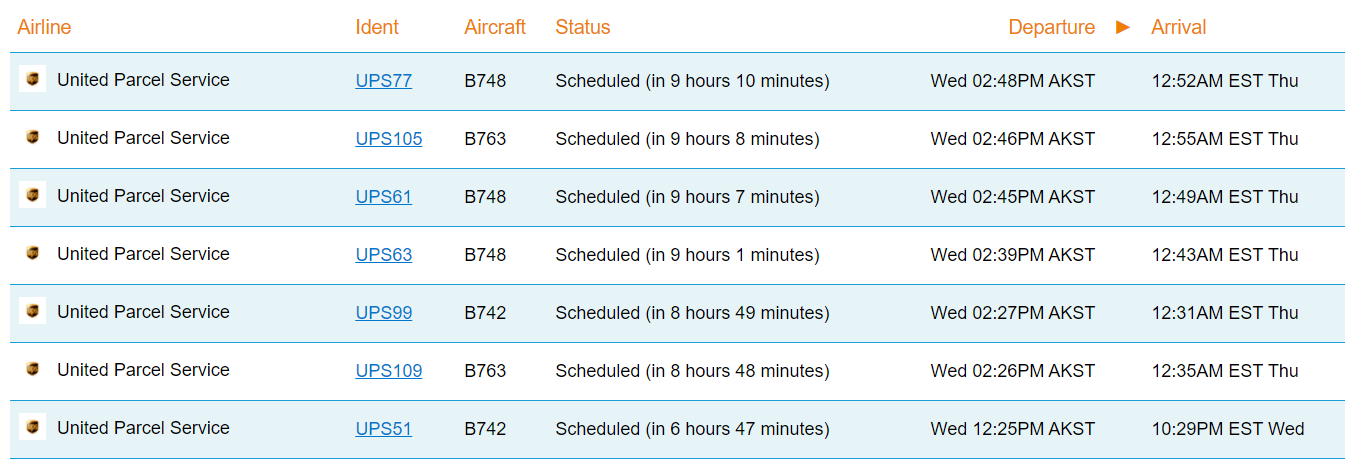
Task: Open the UPS99 flight link
Action: (x=384, y=313)
